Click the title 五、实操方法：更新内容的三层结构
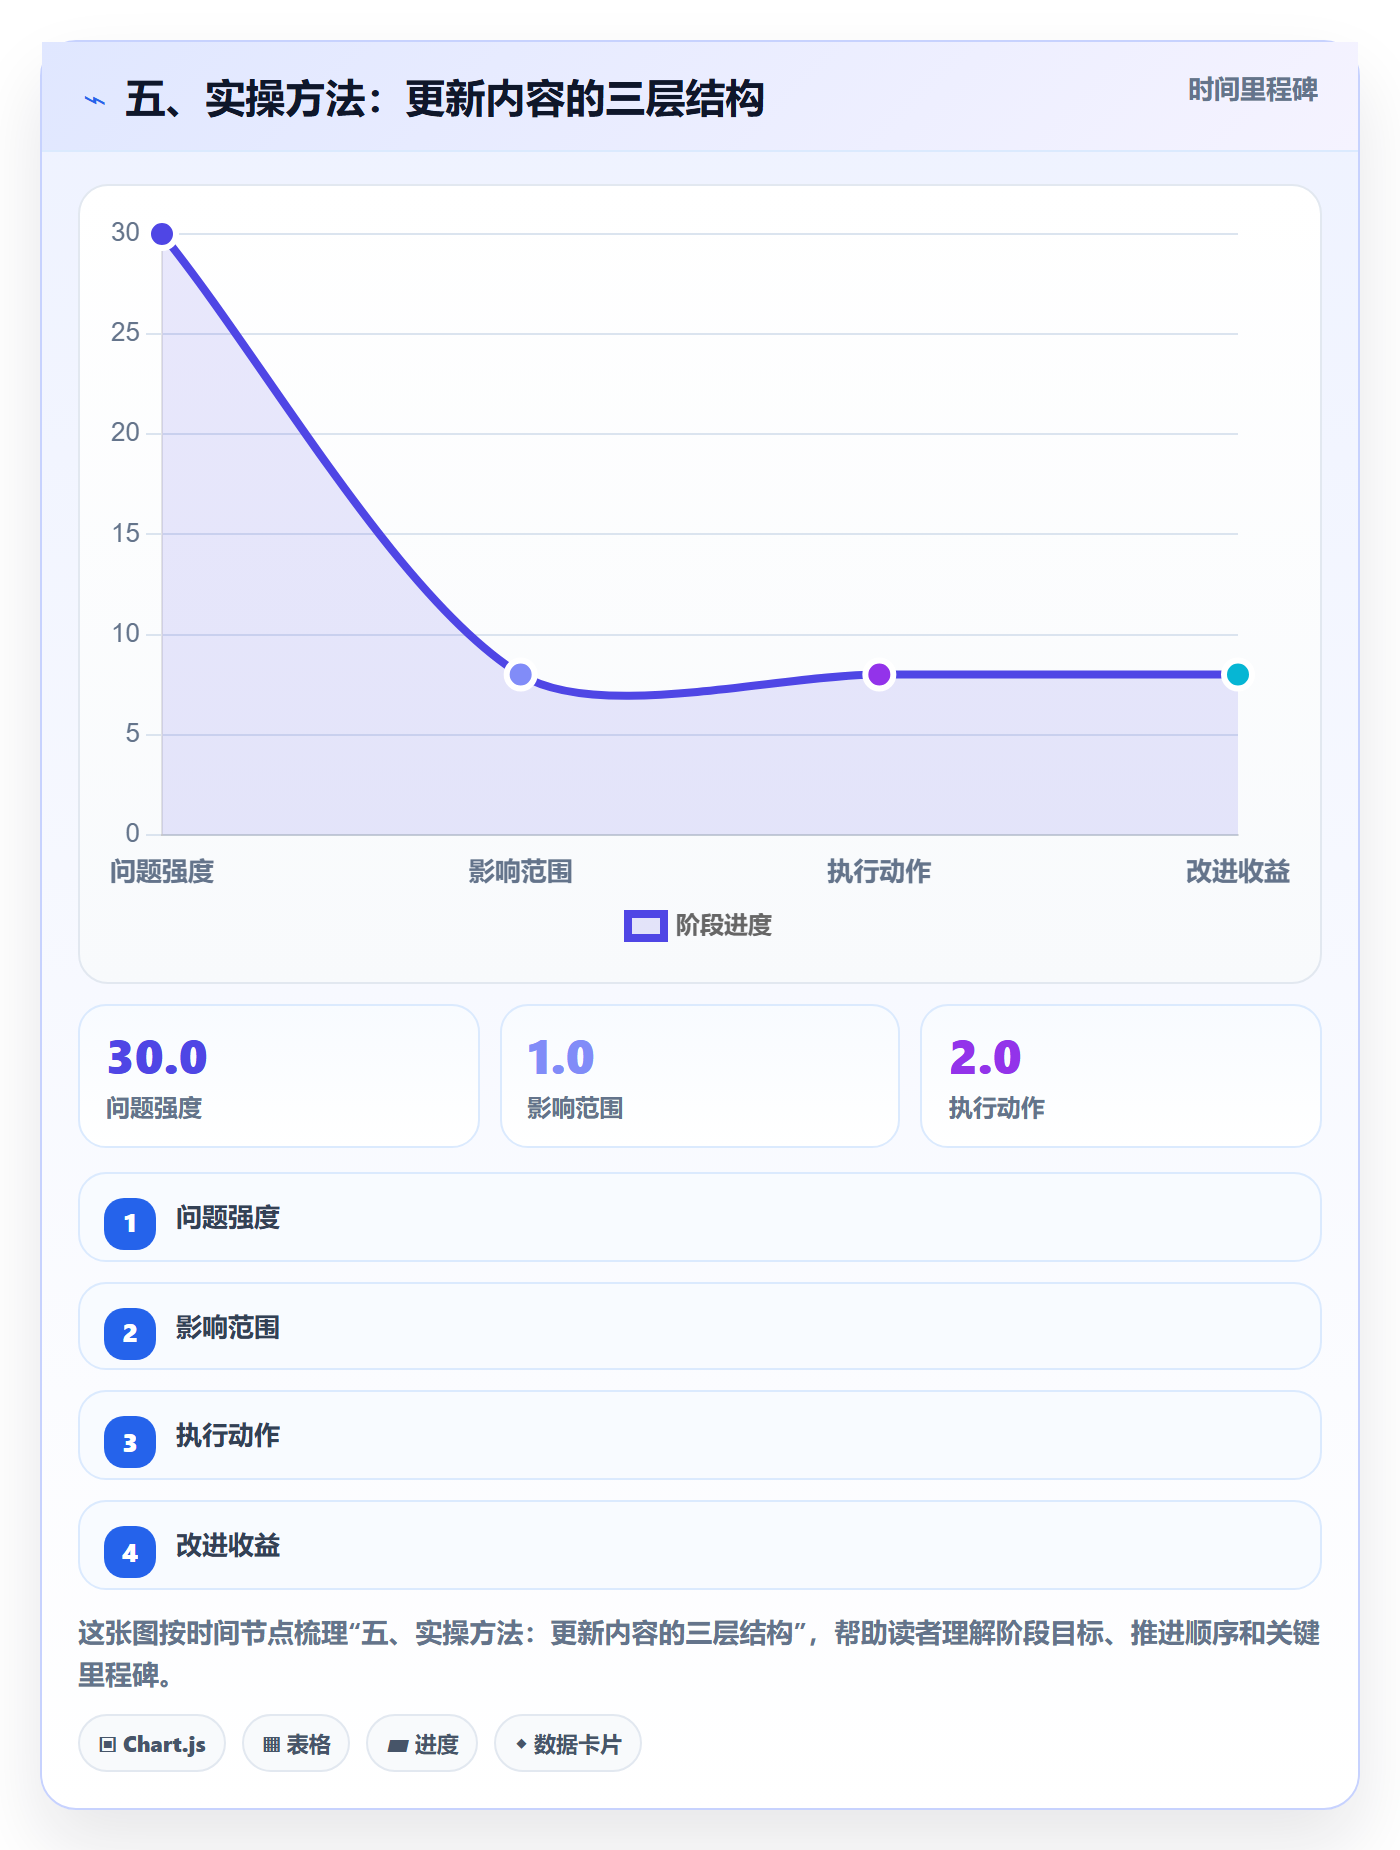This screenshot has width=1400, height=1850. [445, 99]
